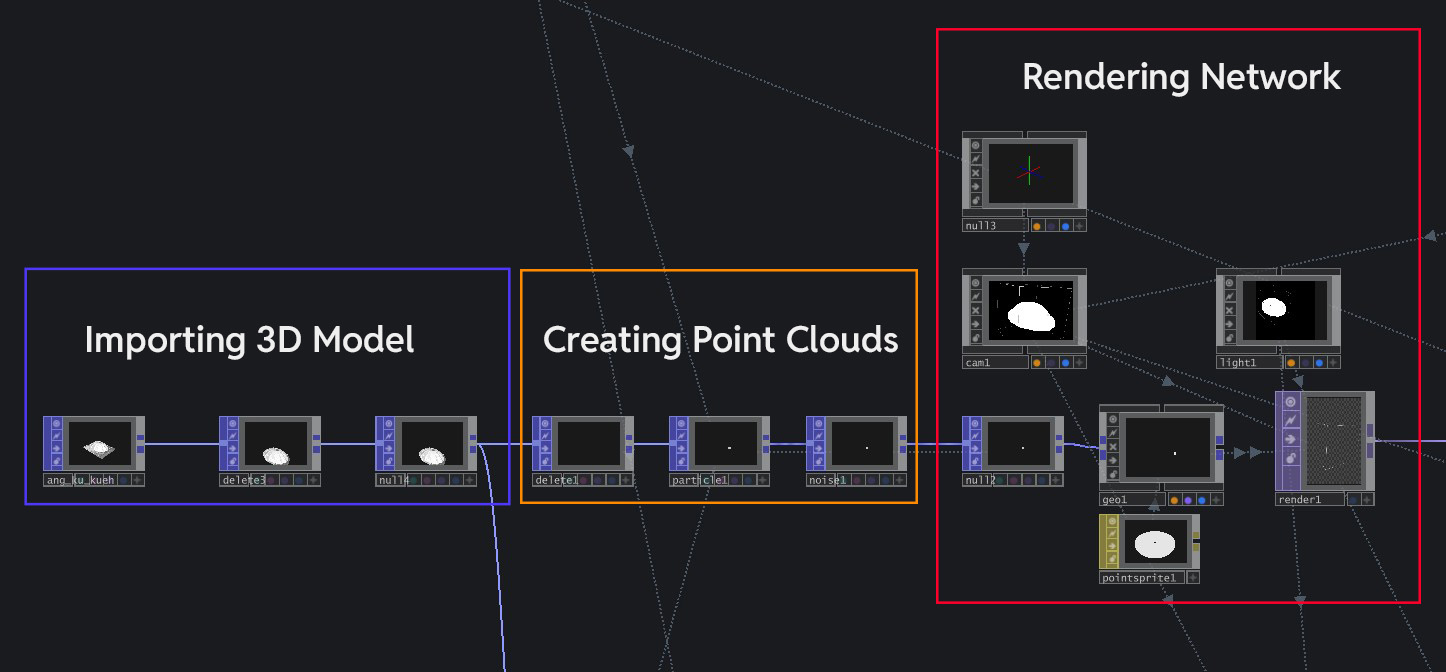The image size is (1446, 672).
Task: Click the plus icon below delete3 node
Action: click(314, 480)
